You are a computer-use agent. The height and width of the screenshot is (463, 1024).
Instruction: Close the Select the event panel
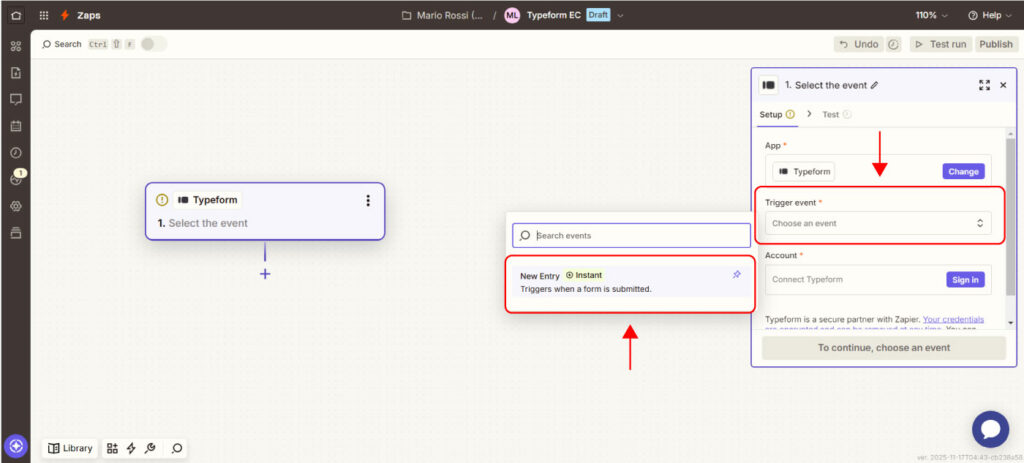coord(1003,85)
